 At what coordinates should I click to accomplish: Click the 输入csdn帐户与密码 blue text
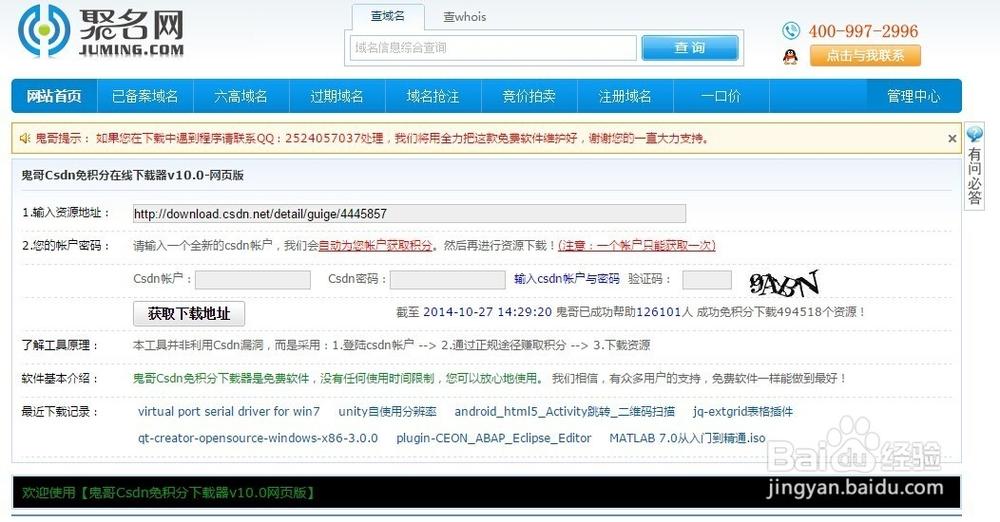point(566,279)
